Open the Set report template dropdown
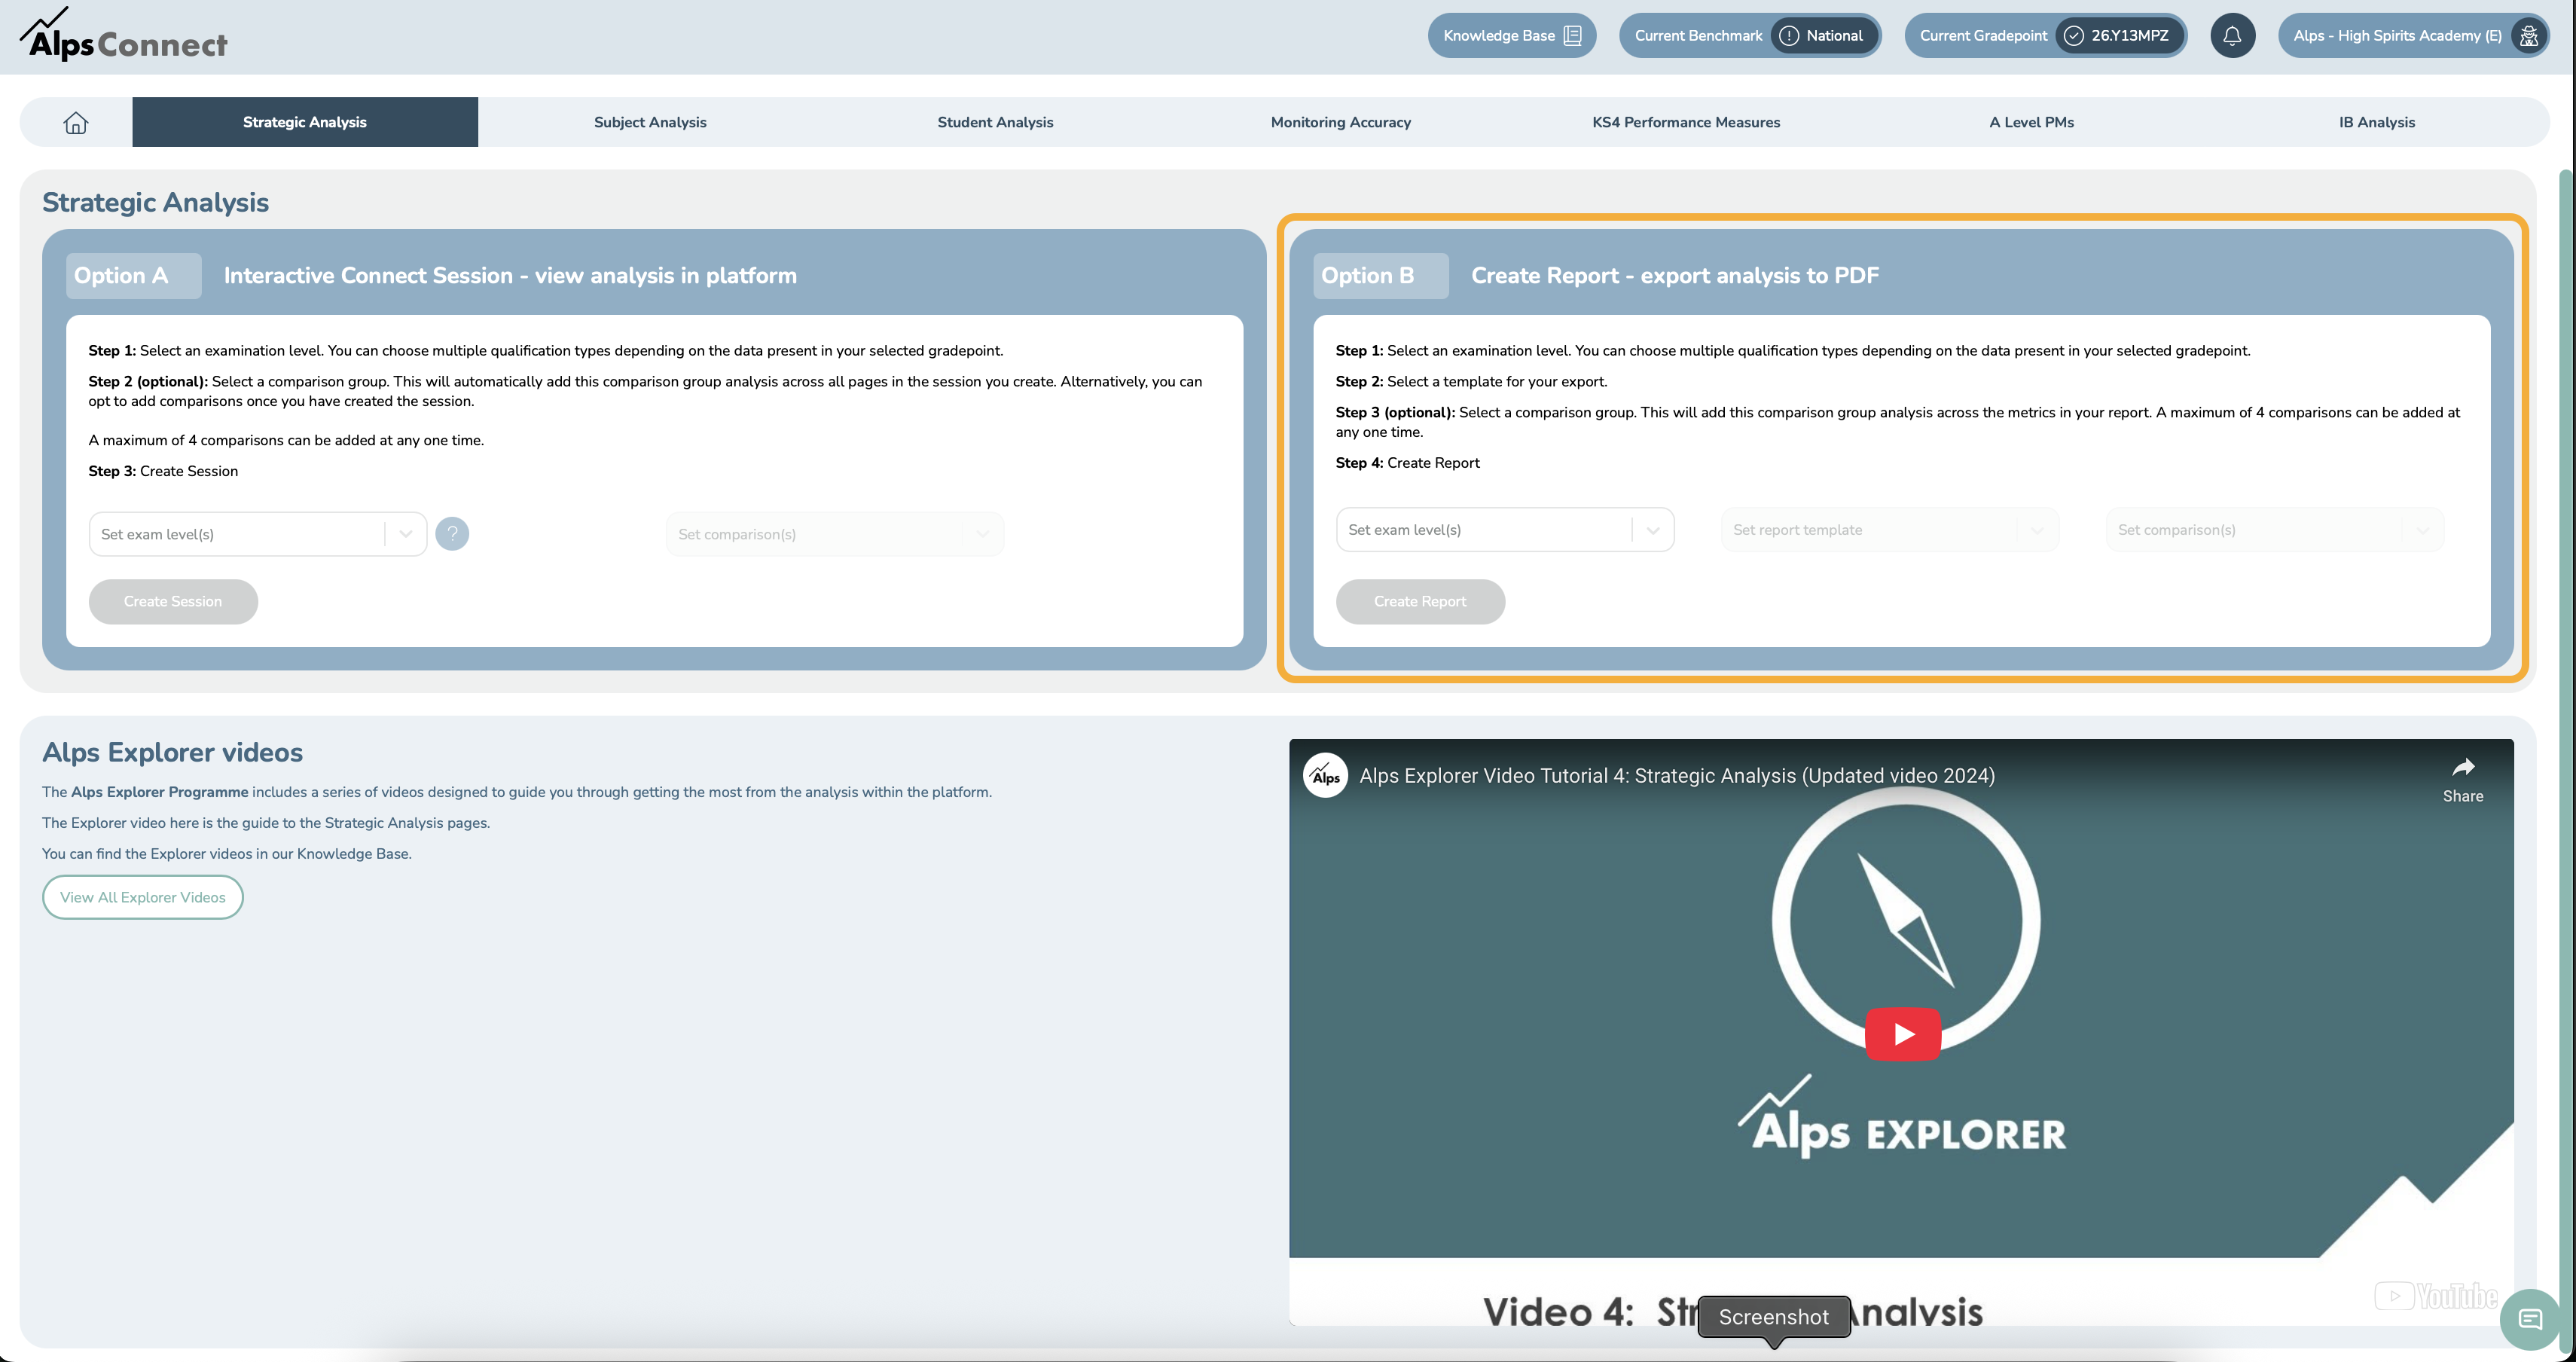This screenshot has width=2576, height=1362. pyautogui.click(x=1890, y=530)
